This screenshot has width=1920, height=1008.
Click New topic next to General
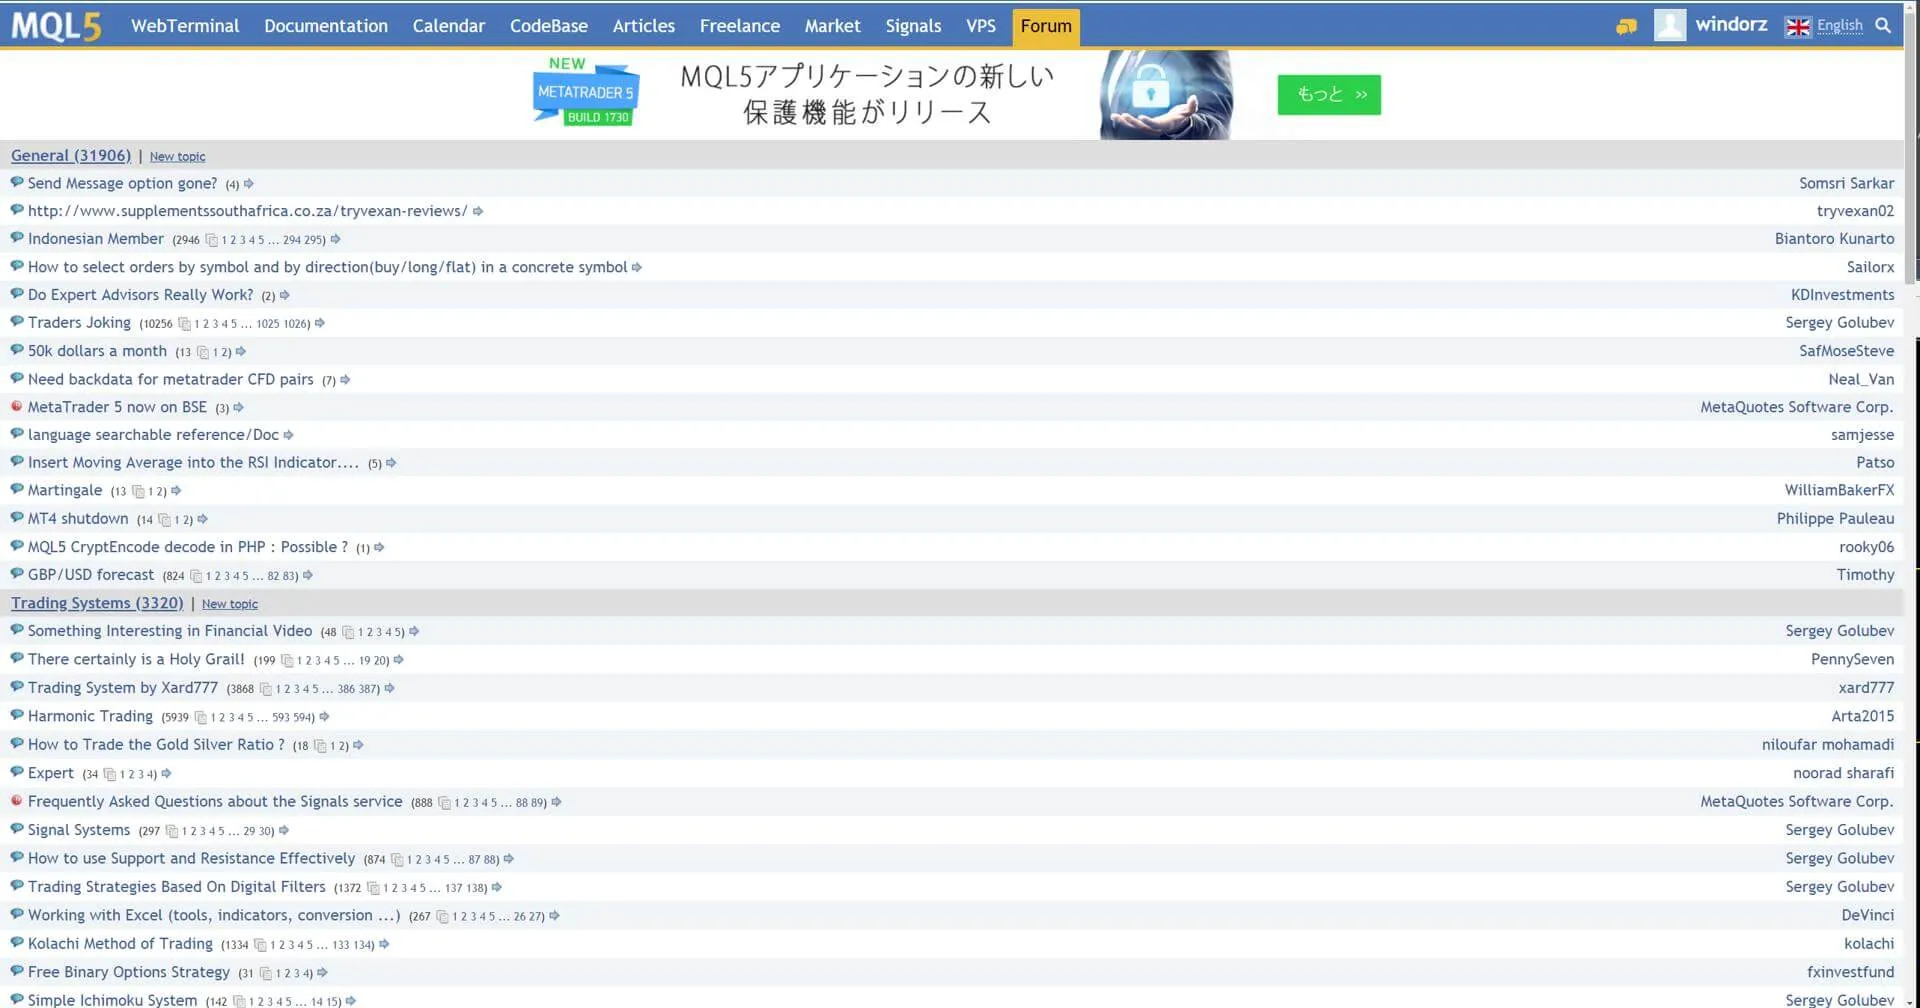pyautogui.click(x=177, y=157)
